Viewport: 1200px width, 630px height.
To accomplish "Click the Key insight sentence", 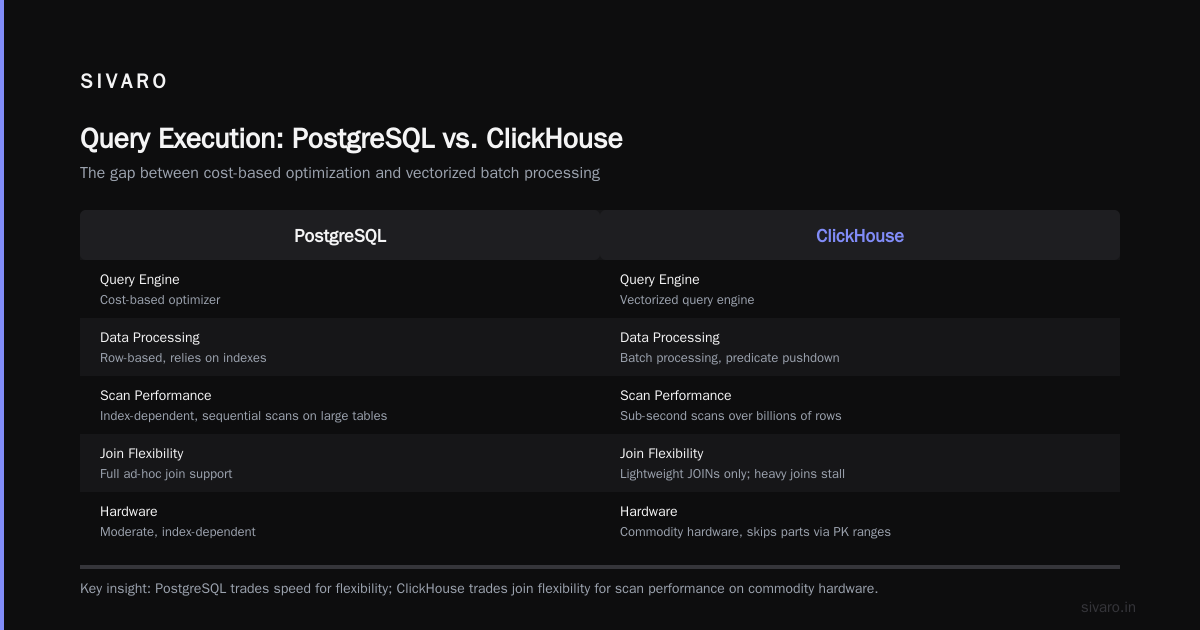I will pyautogui.click(x=479, y=589).
